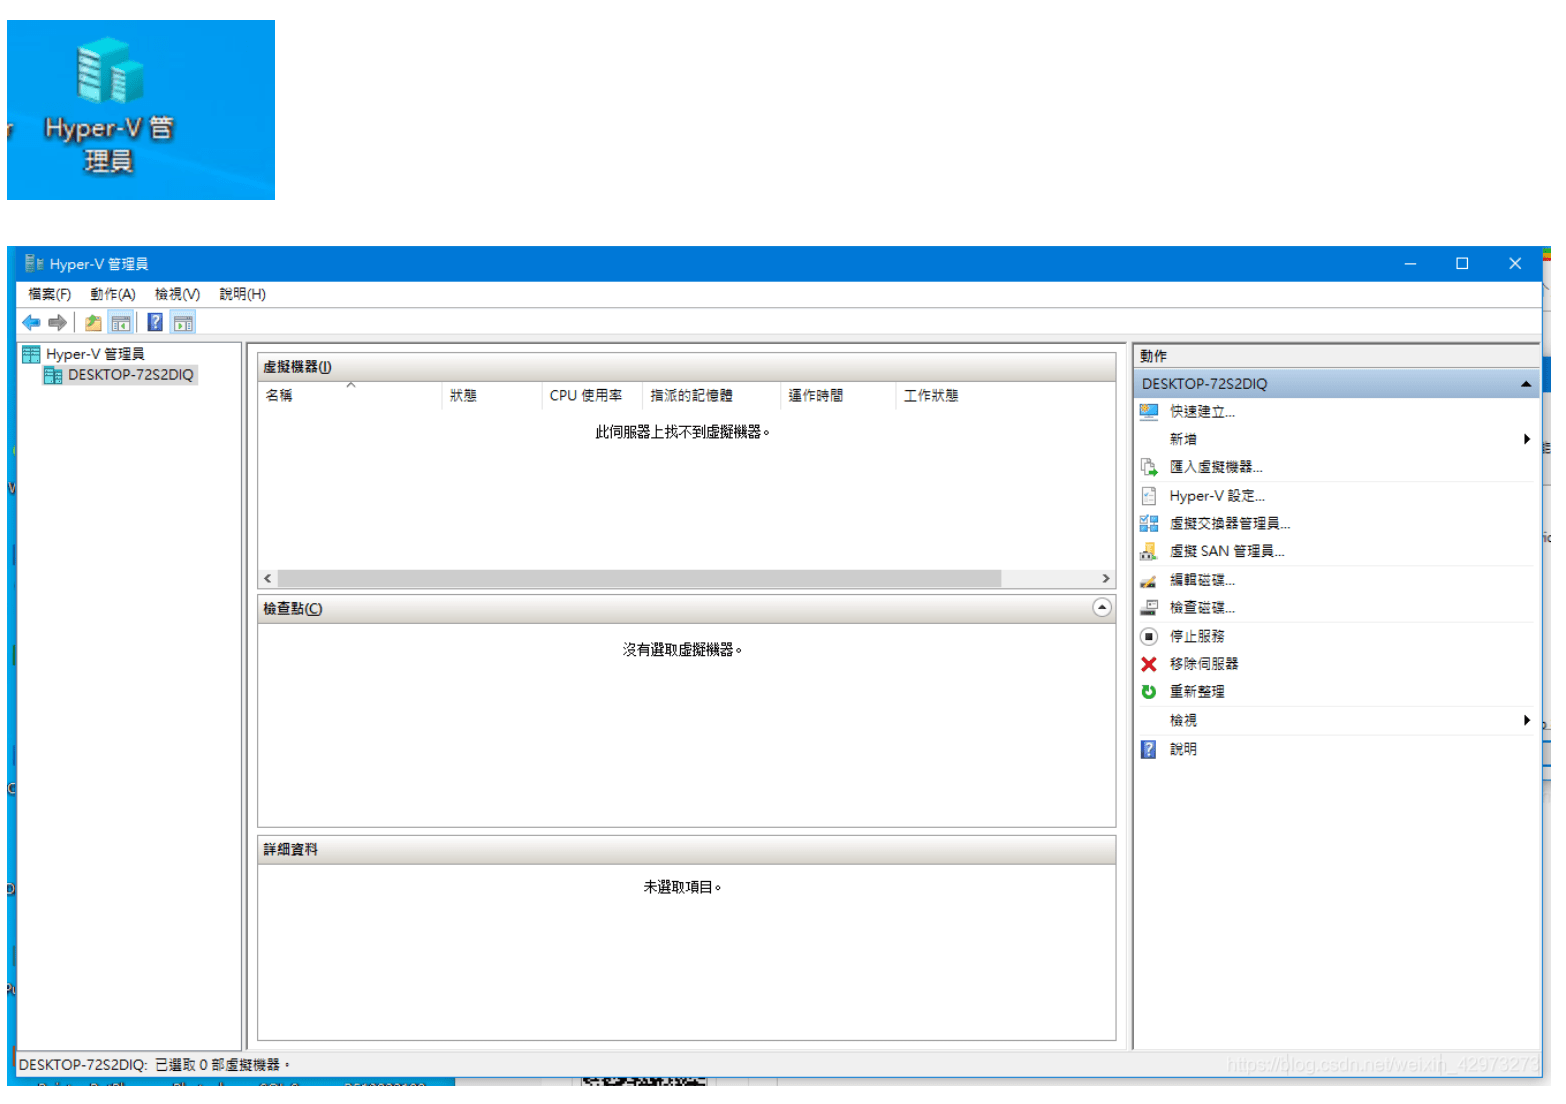Image resolution: width=1566 pixels, height=1104 pixels.
Task: Open the 說明(H) menu
Action: tap(242, 294)
